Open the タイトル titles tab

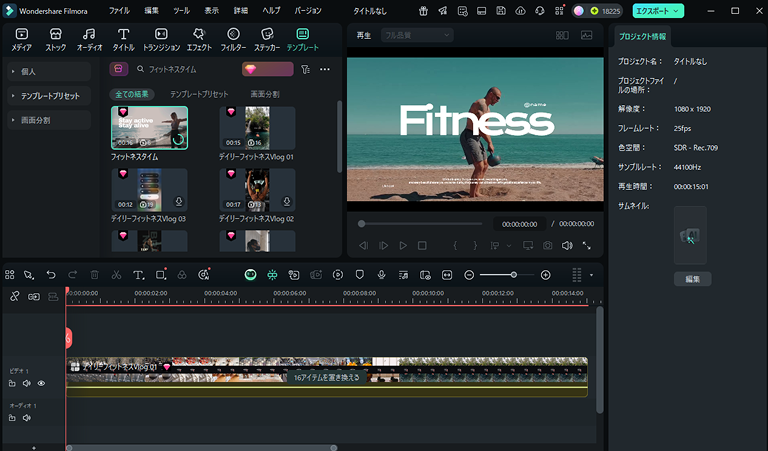coord(123,40)
